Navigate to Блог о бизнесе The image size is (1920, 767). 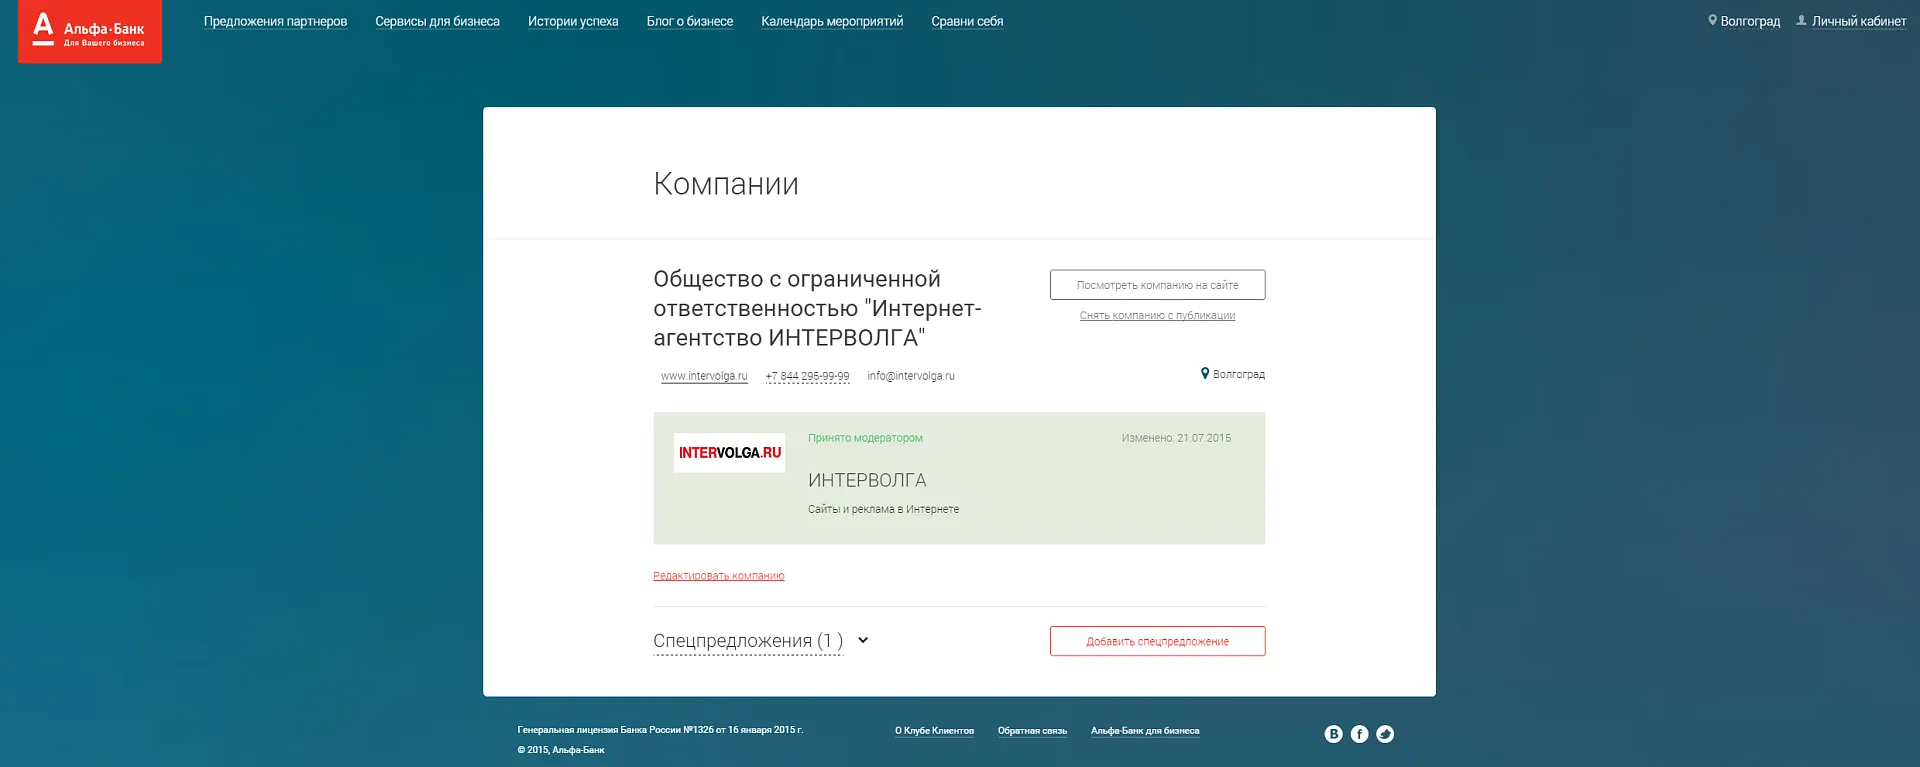pyautogui.click(x=689, y=21)
